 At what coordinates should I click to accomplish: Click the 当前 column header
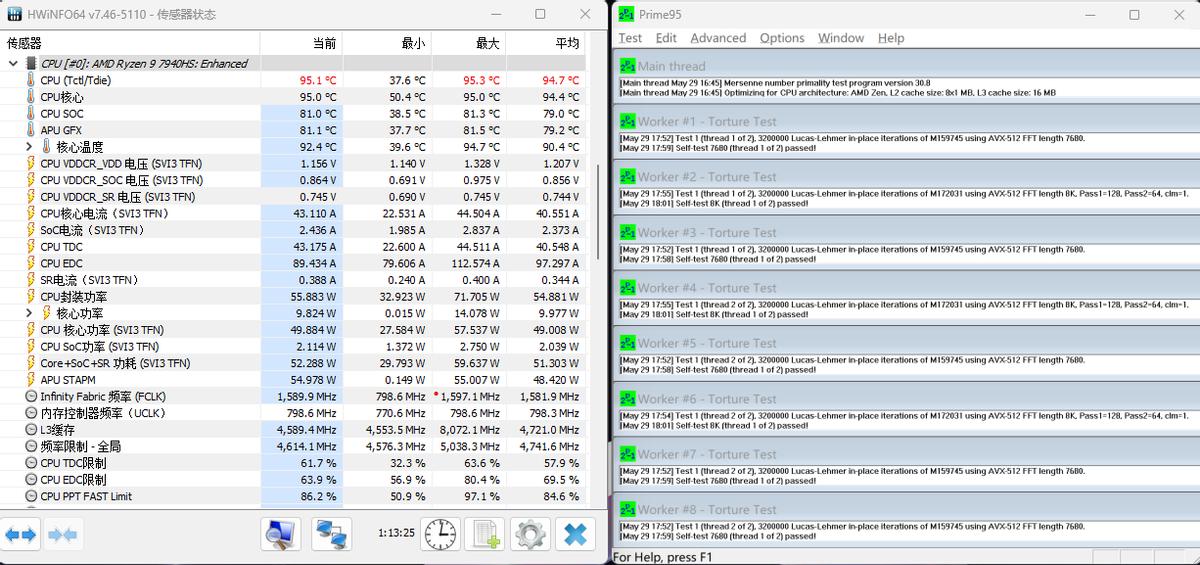(x=301, y=43)
